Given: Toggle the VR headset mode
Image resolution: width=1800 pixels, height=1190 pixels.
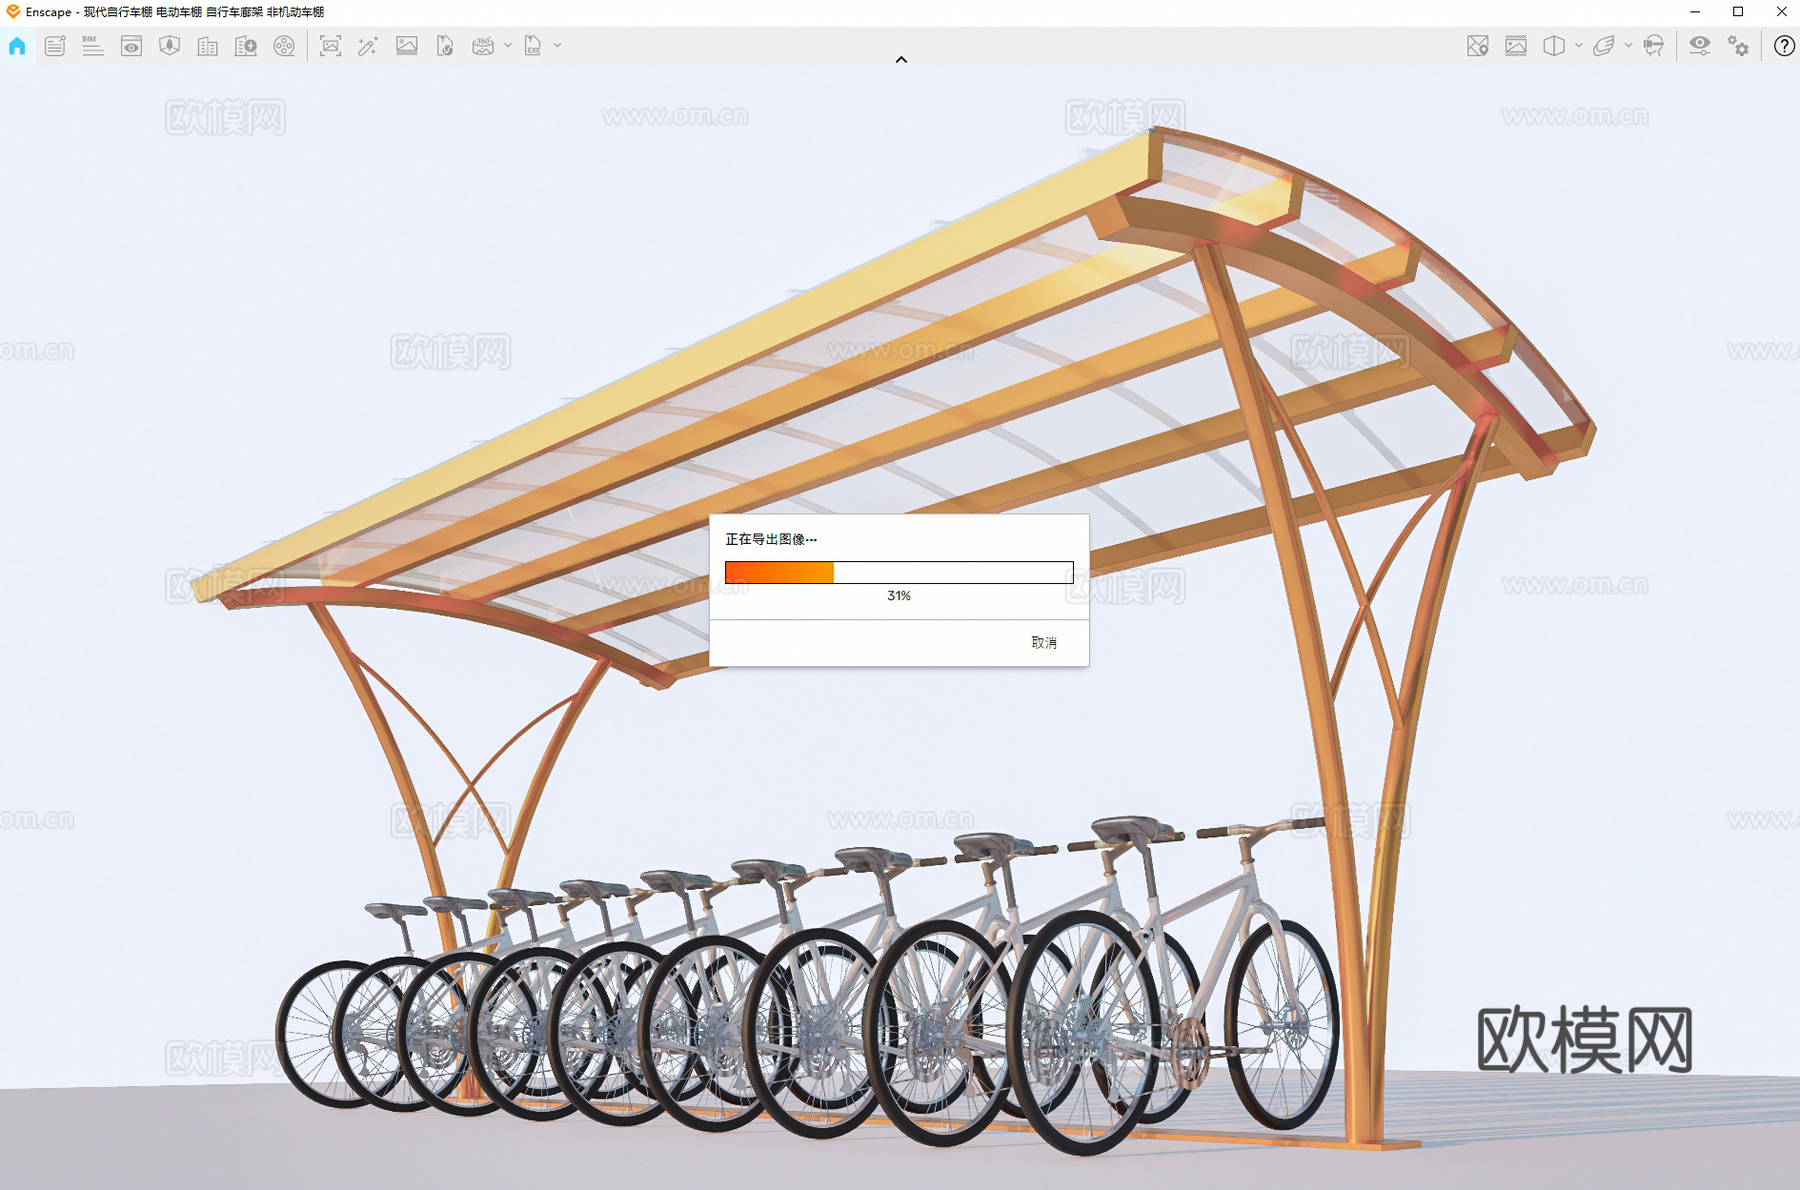Looking at the screenshot, I should pos(1654,46).
